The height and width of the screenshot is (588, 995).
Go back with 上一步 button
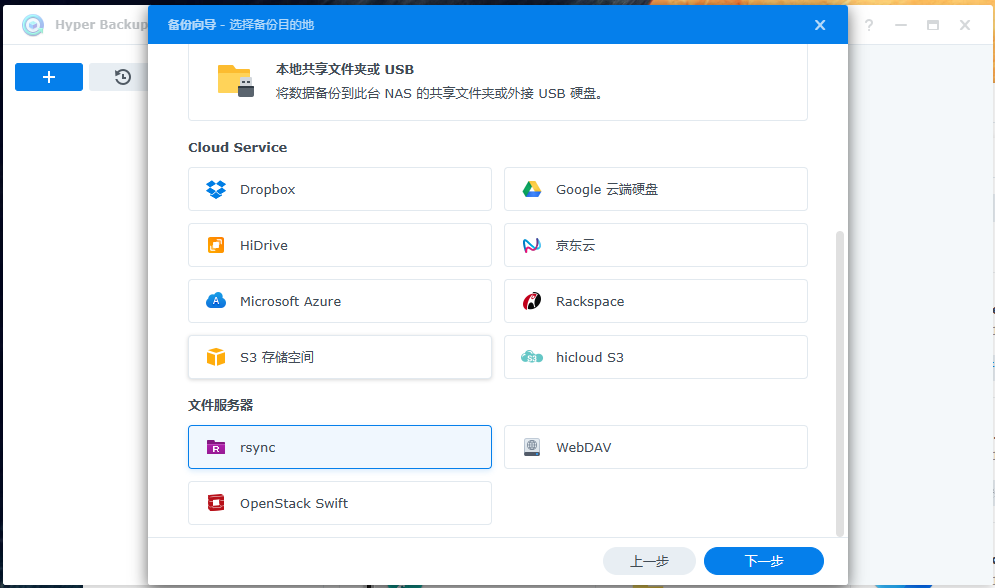pyautogui.click(x=649, y=561)
